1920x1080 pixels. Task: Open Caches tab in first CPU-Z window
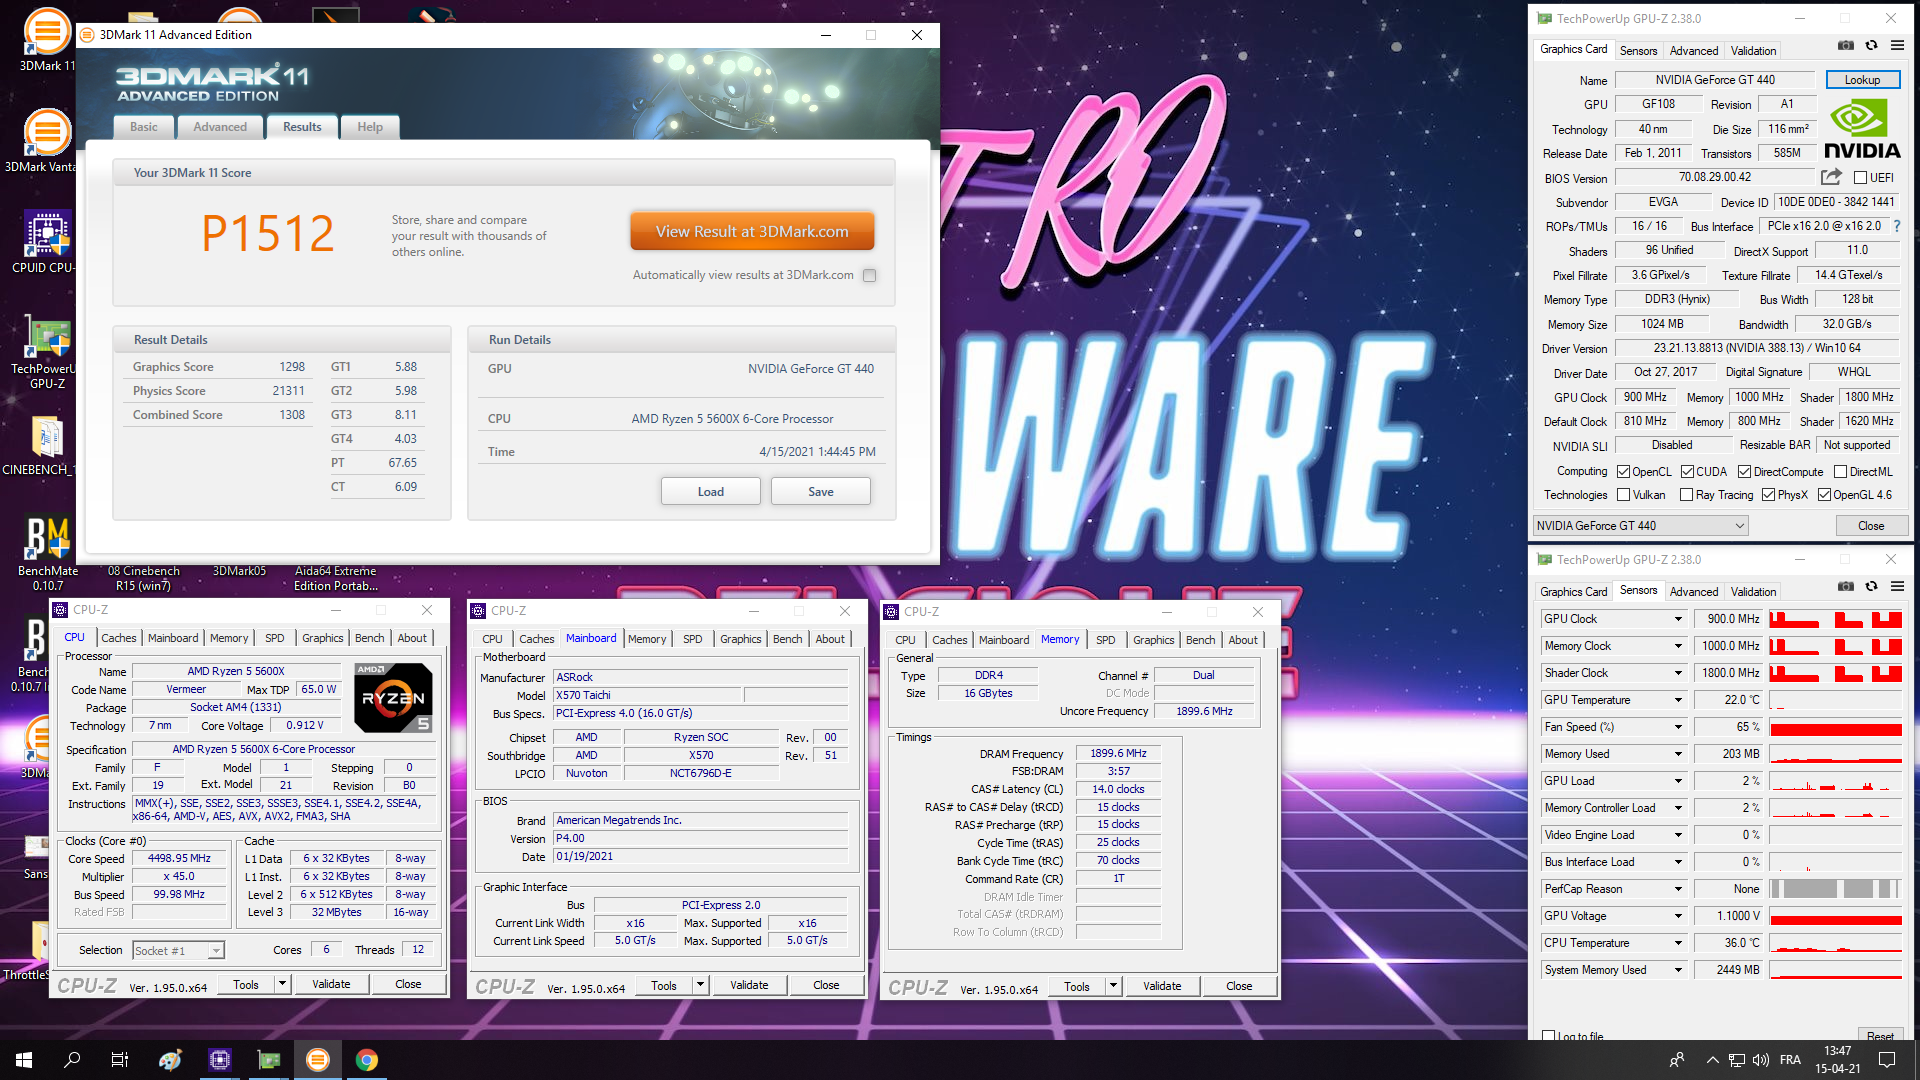coord(119,638)
